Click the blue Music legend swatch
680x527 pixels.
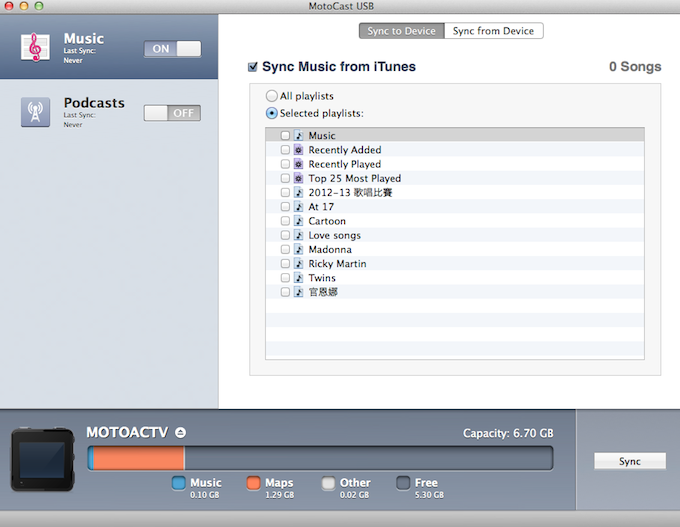pos(179,483)
